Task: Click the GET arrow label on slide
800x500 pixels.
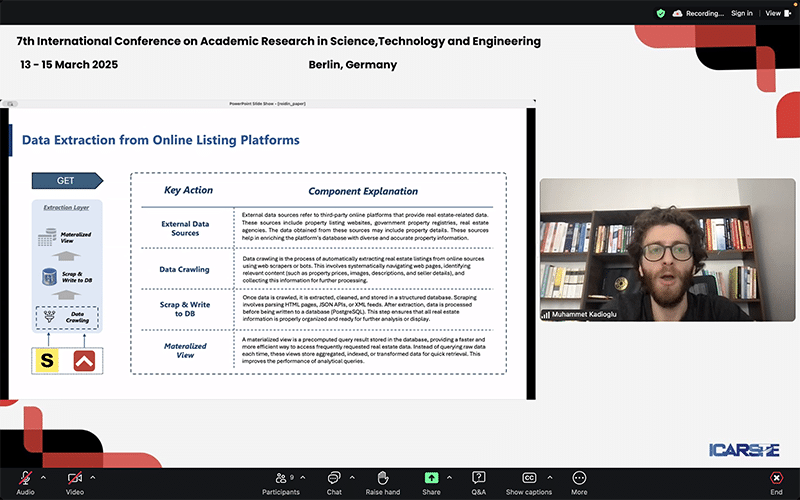Action: [67, 181]
